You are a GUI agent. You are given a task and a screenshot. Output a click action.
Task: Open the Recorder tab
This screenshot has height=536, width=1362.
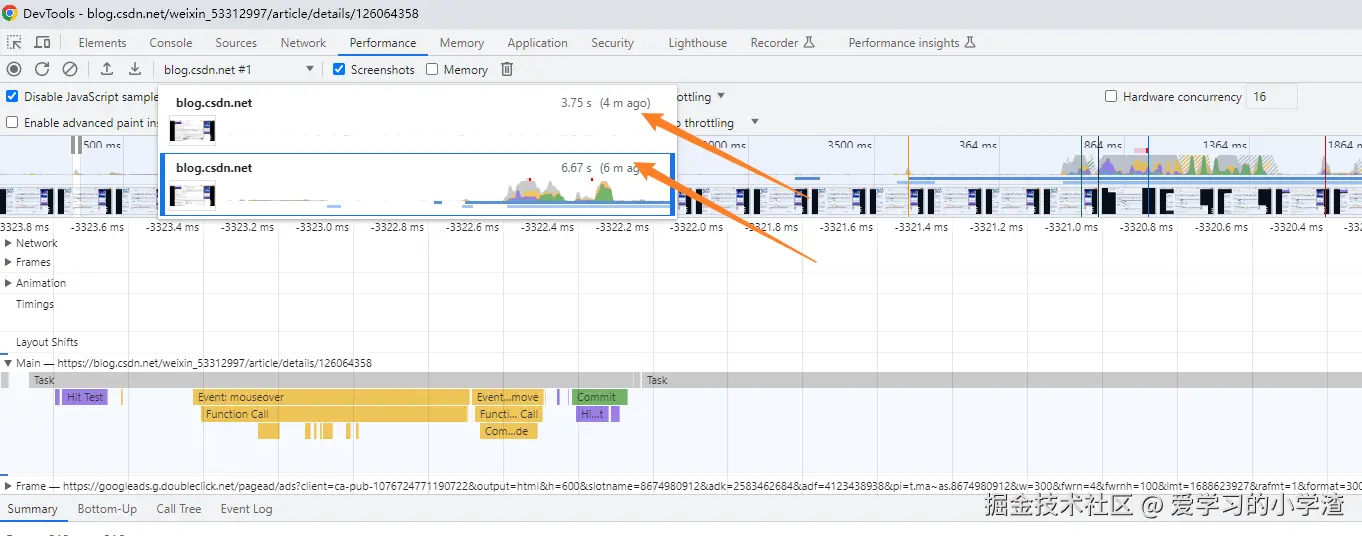click(782, 43)
